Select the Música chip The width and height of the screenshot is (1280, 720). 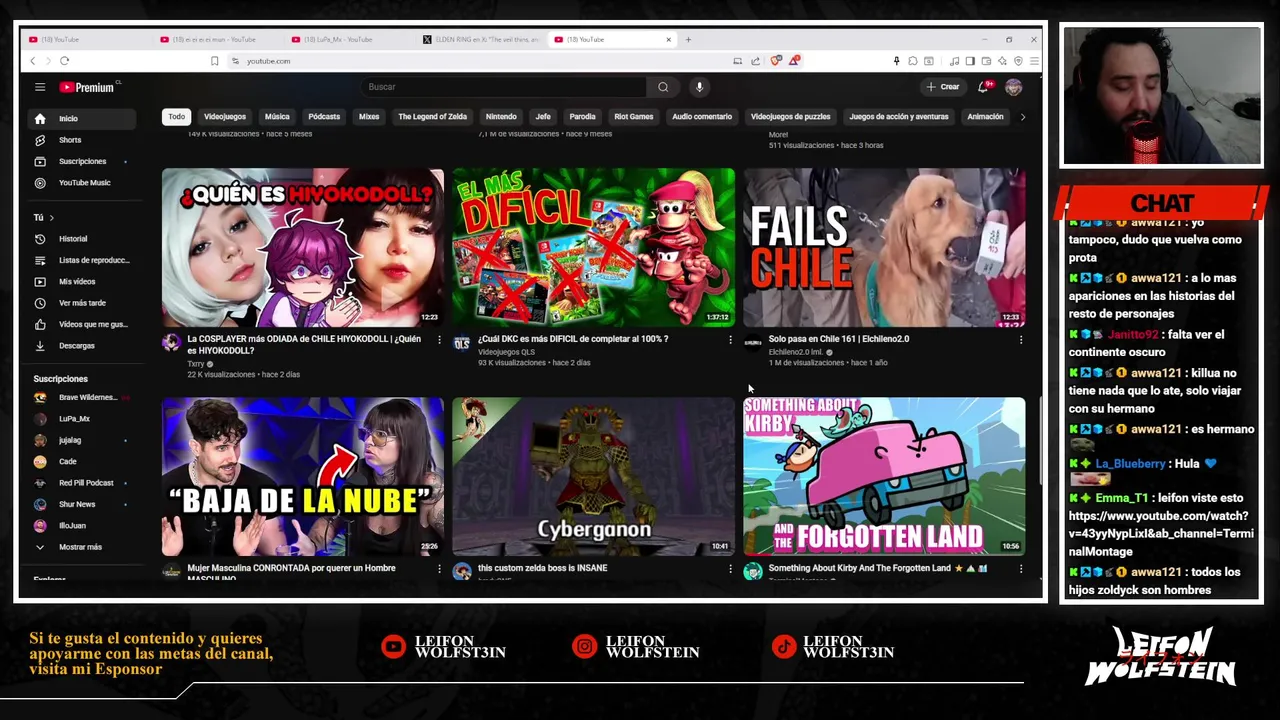(277, 117)
